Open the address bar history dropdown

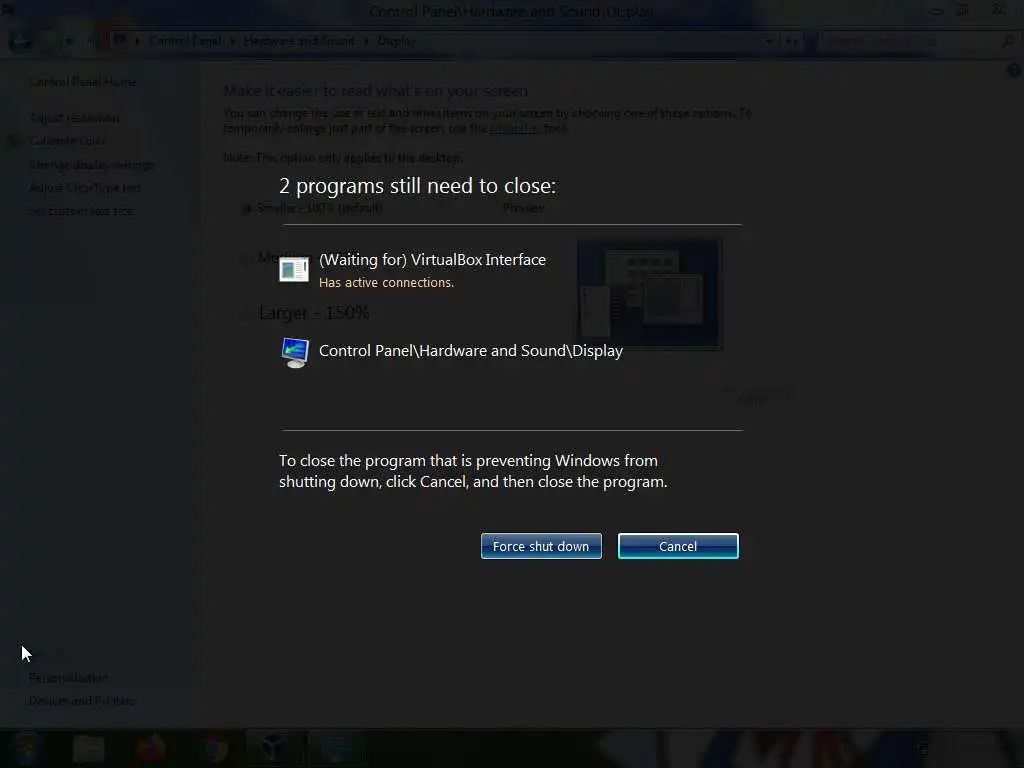[769, 42]
